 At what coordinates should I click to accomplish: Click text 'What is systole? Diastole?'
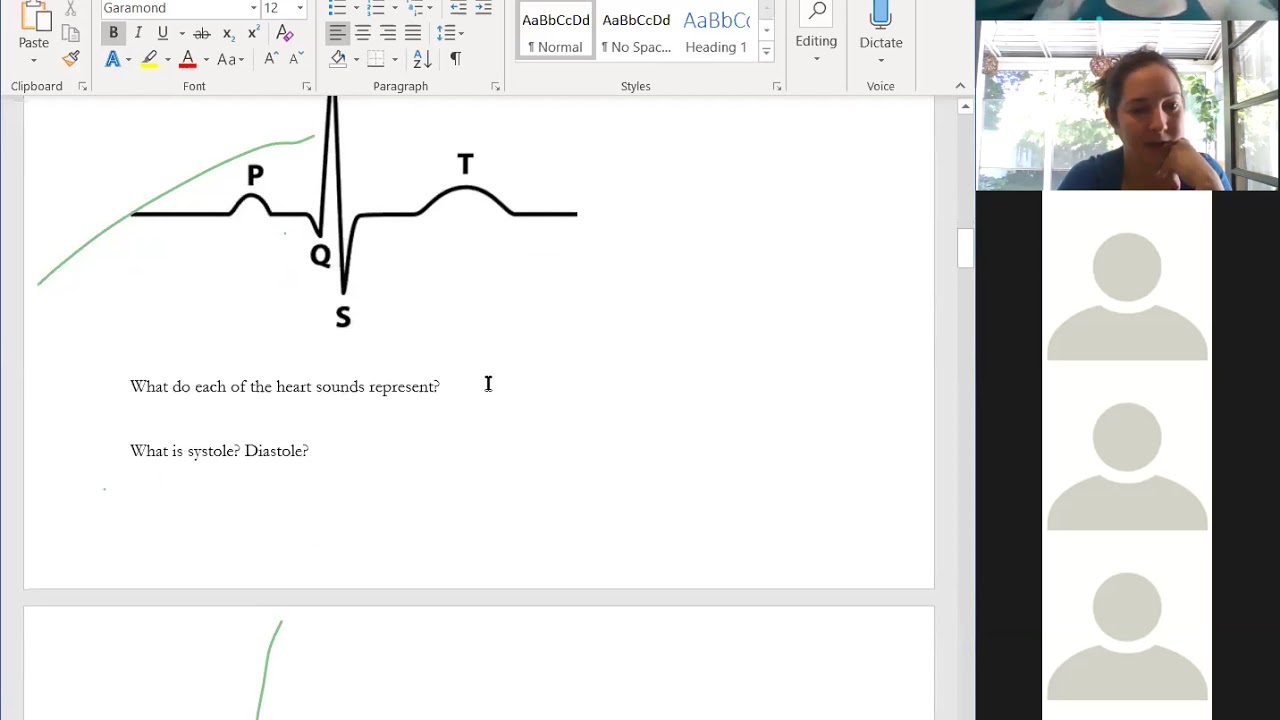click(x=219, y=451)
